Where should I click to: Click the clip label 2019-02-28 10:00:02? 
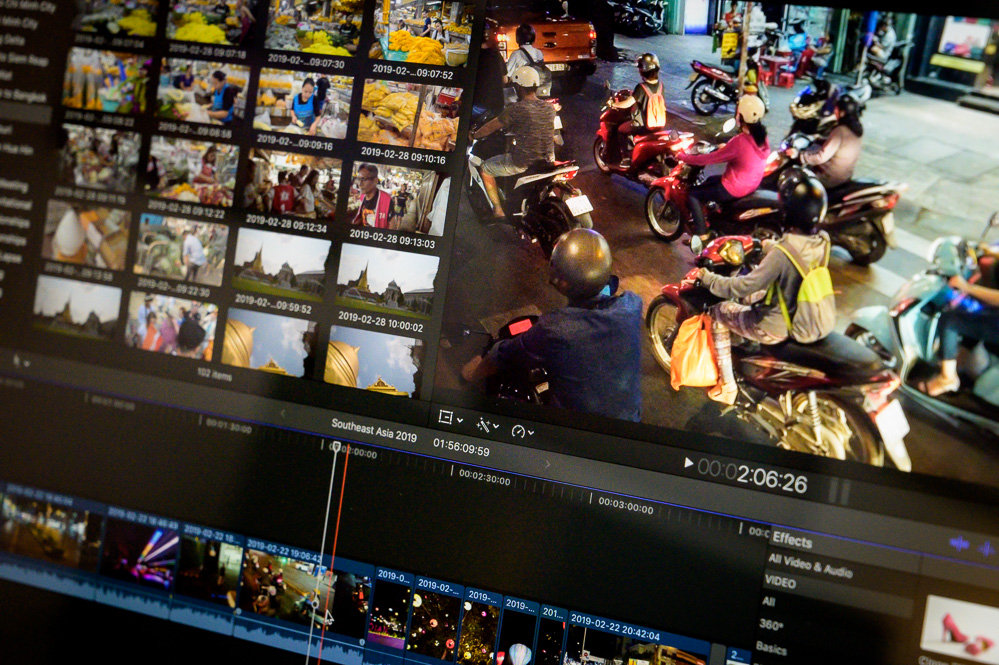coord(380,322)
